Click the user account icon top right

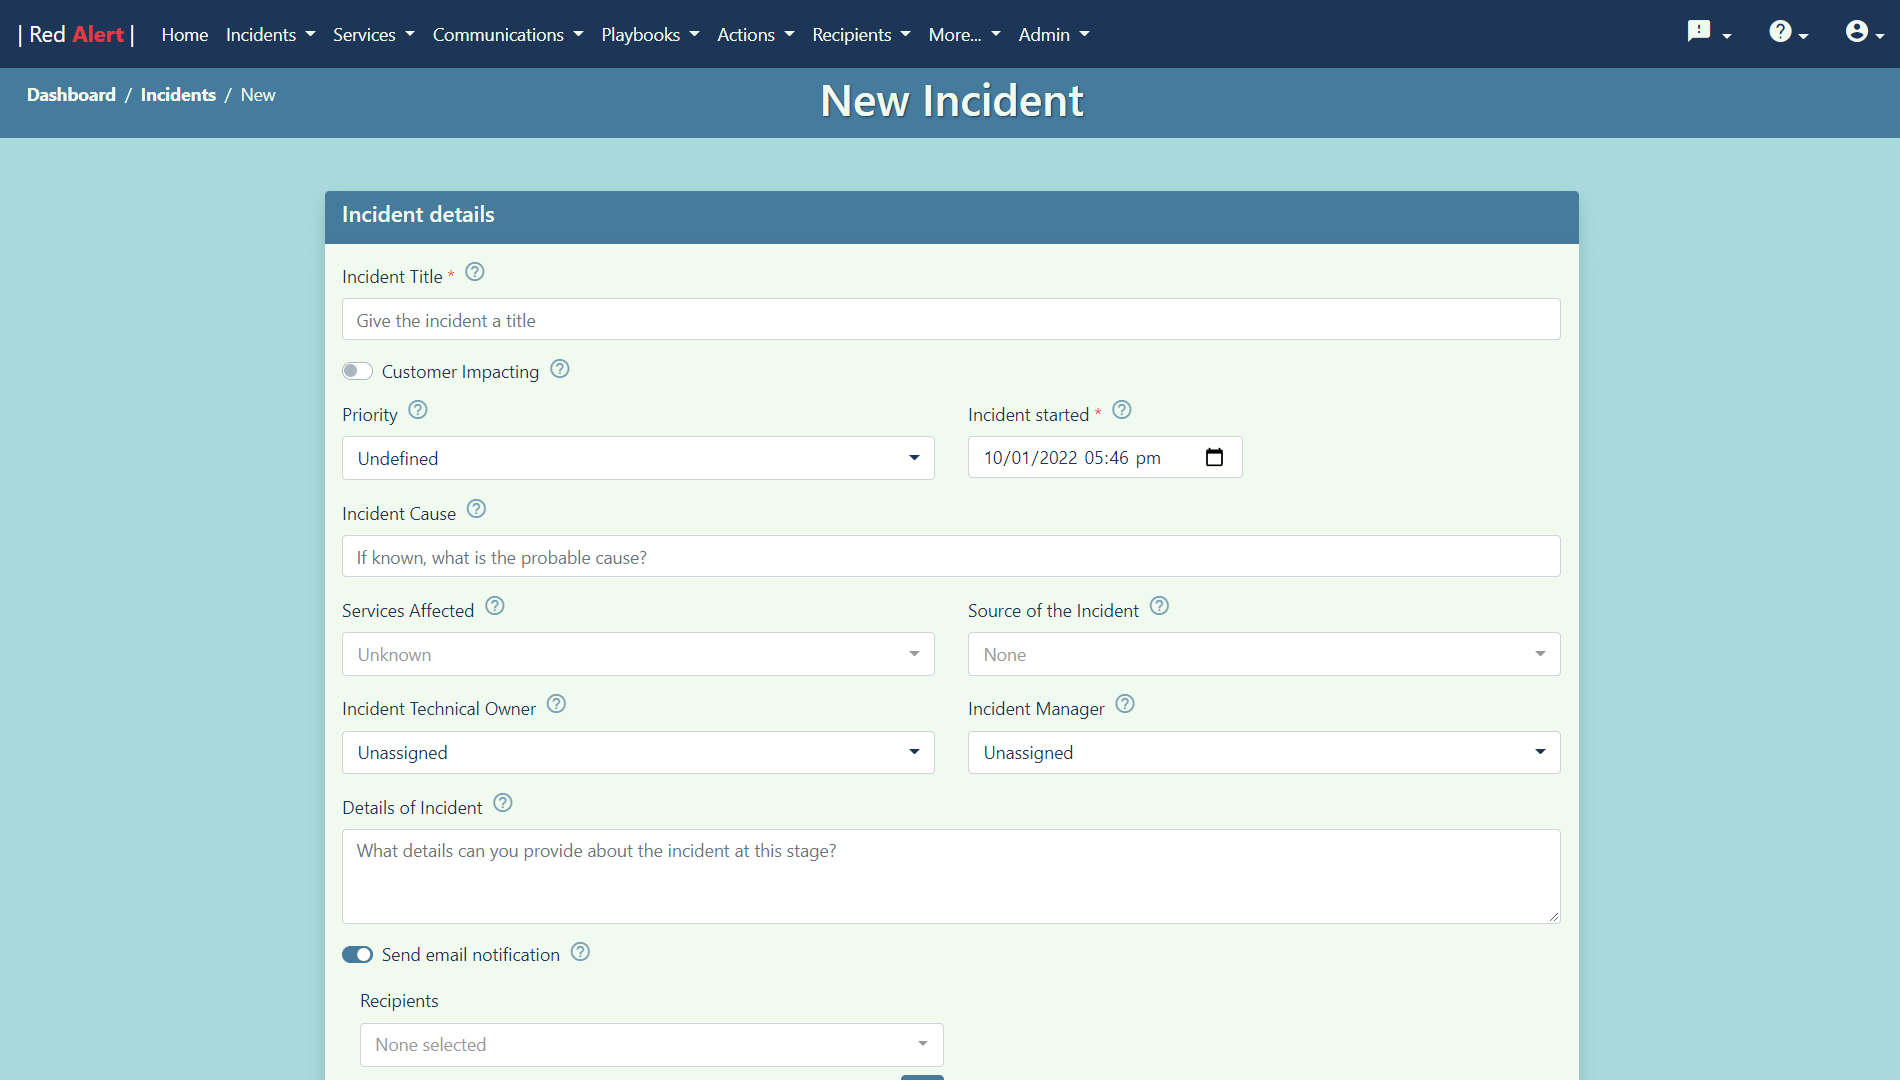[1856, 31]
